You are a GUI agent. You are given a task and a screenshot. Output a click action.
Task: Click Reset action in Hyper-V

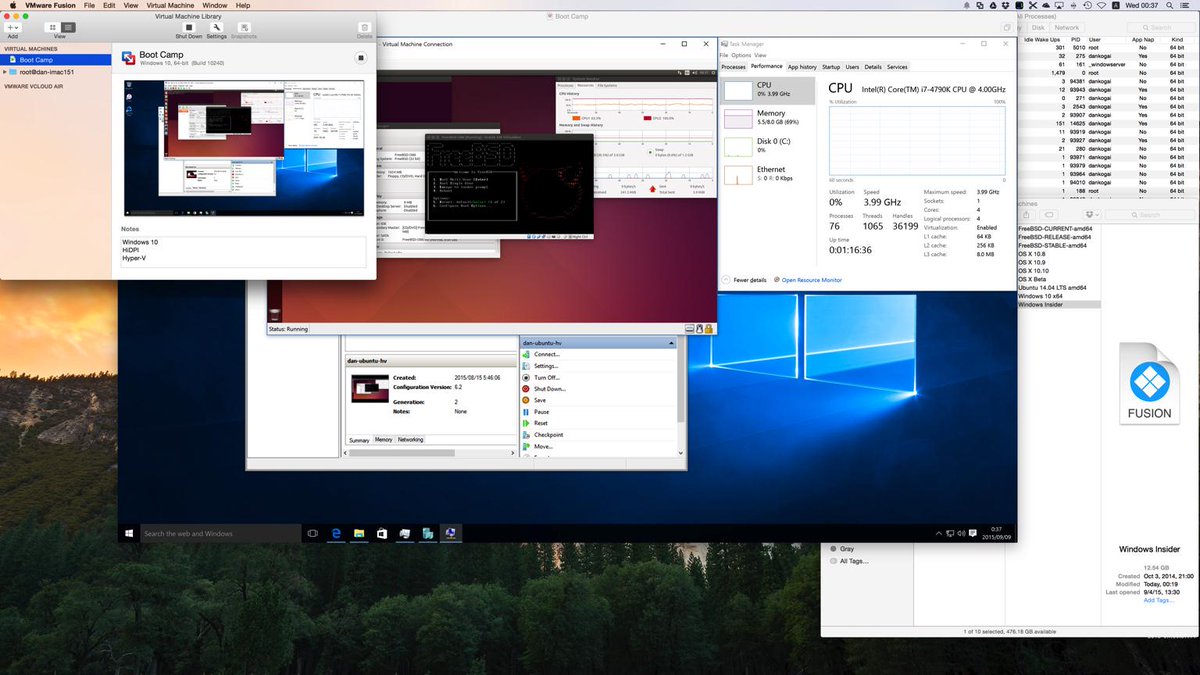pos(541,423)
